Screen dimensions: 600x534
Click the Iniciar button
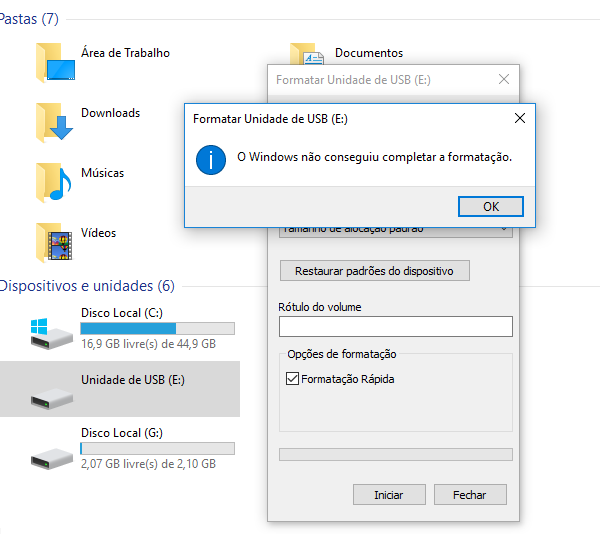(x=389, y=495)
